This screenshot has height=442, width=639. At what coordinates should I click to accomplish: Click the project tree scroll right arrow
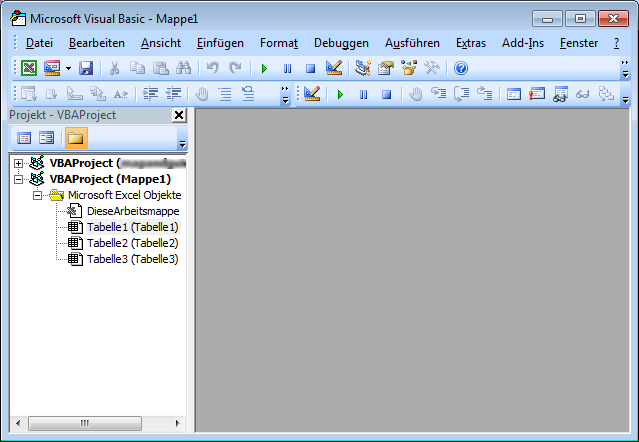pyautogui.click(x=177, y=423)
